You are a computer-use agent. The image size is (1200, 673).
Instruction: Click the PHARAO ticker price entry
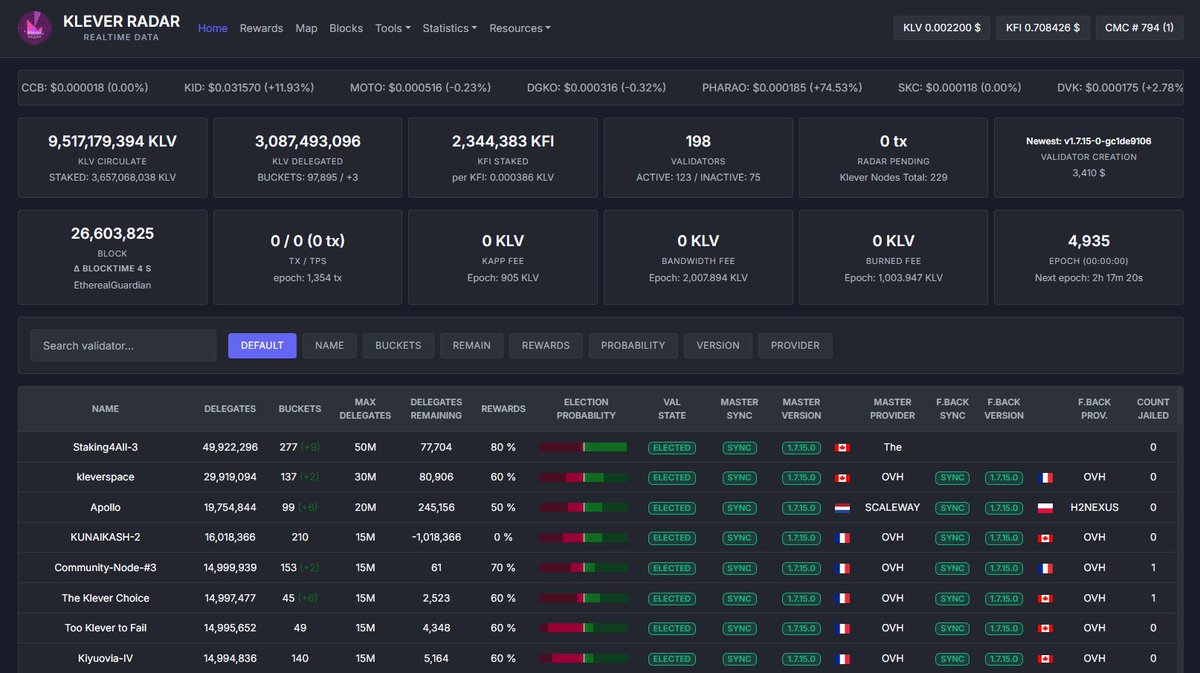click(782, 87)
